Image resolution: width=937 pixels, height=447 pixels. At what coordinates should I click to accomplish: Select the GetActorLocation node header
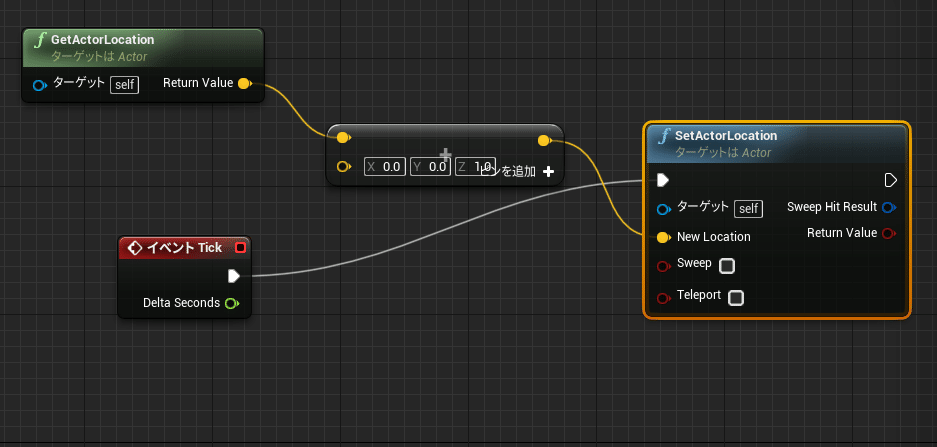point(143,48)
